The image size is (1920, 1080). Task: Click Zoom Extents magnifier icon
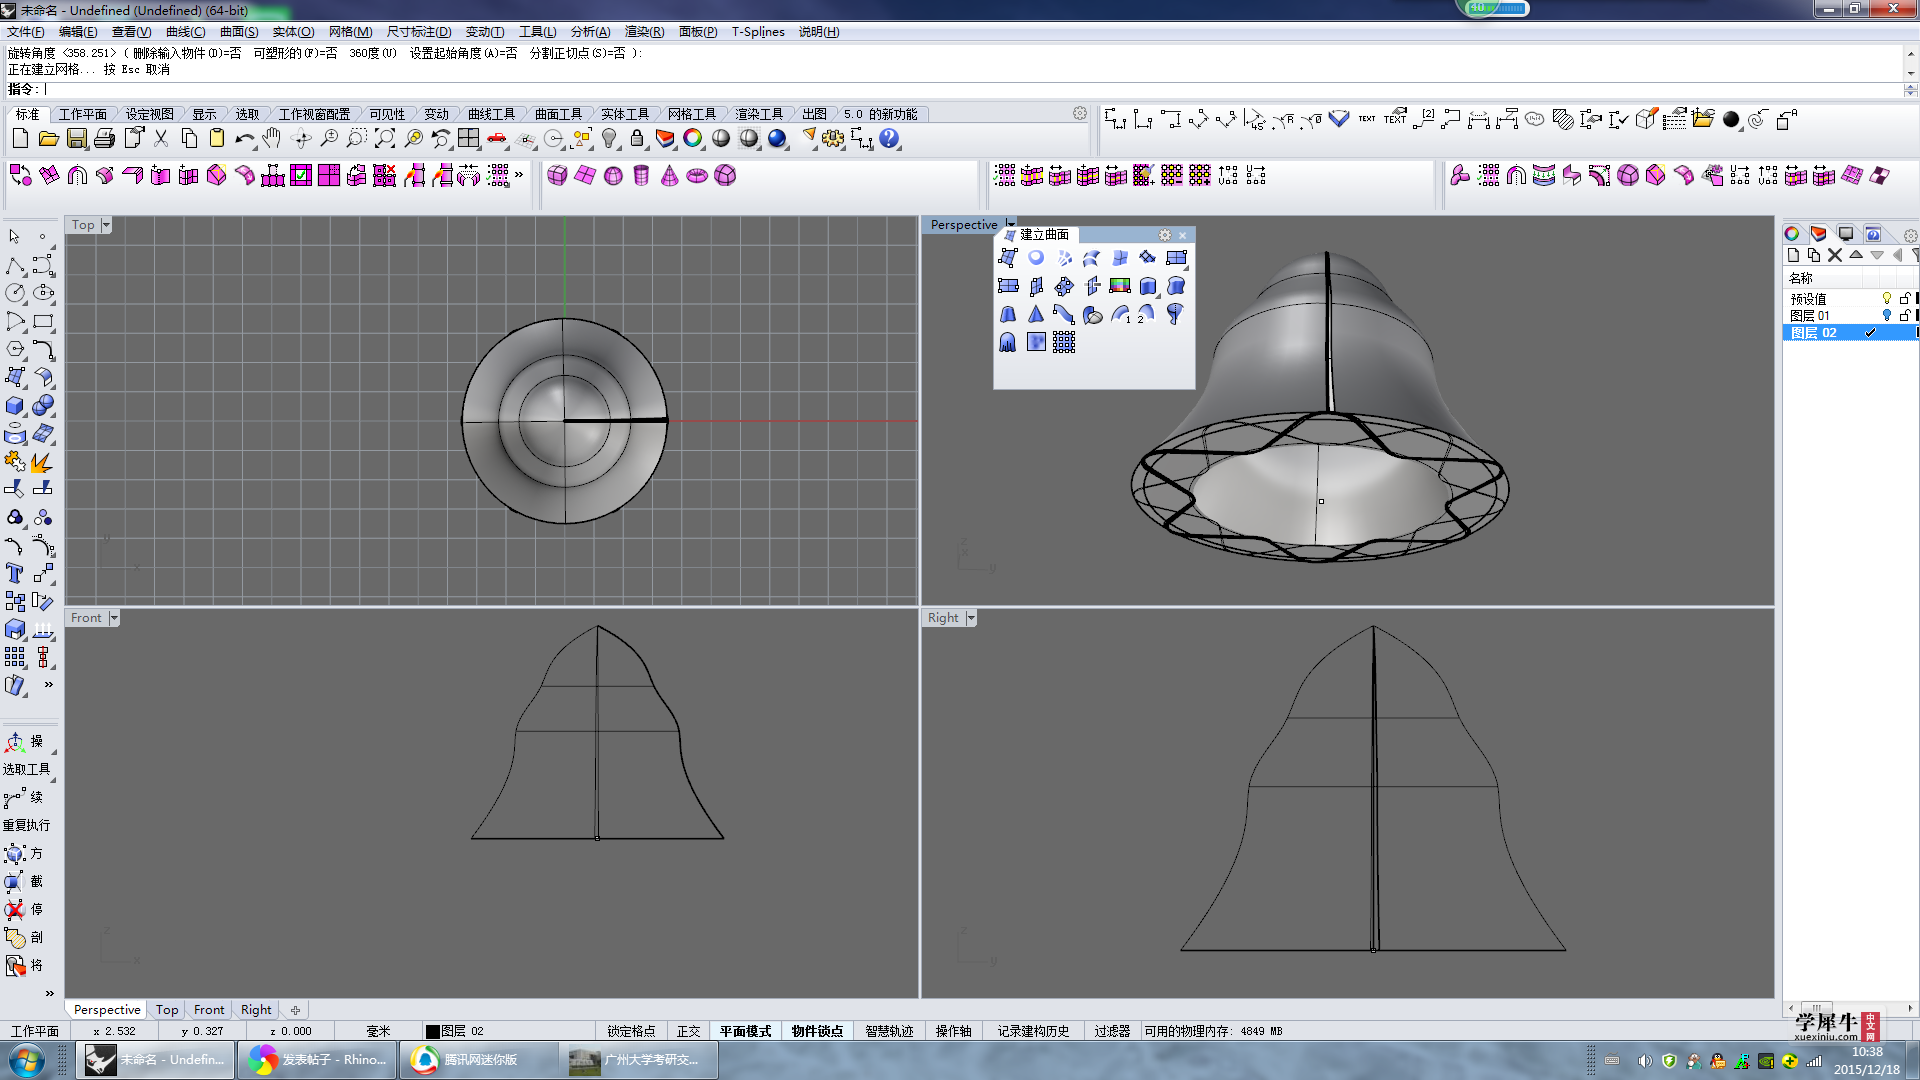[384, 139]
